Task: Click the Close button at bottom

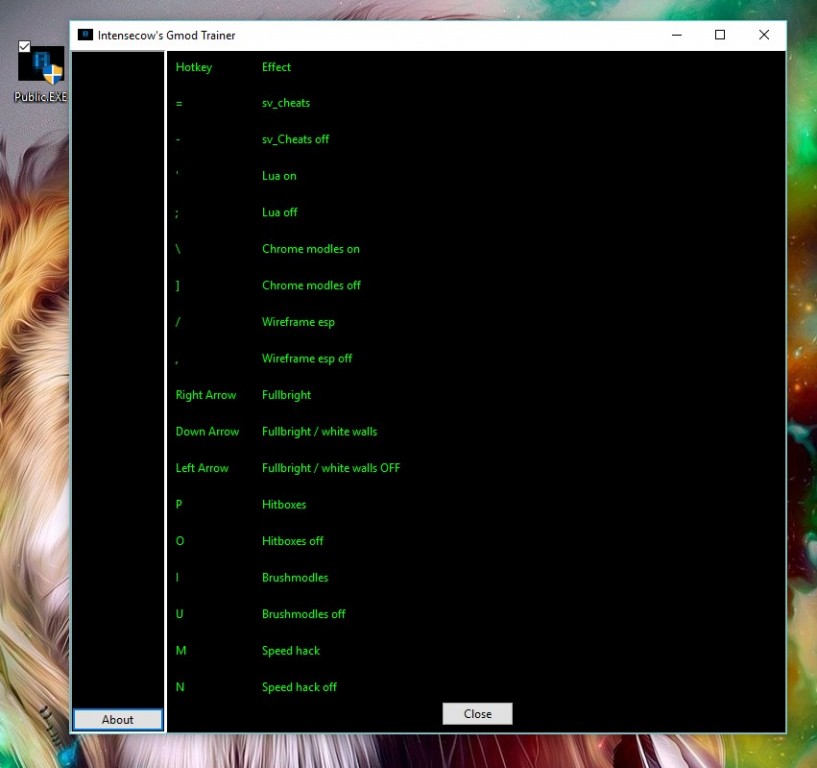Action: click(477, 714)
